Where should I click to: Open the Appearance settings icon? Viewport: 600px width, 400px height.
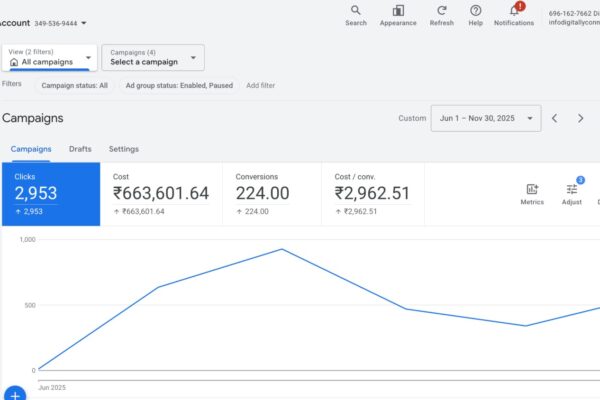tap(398, 11)
